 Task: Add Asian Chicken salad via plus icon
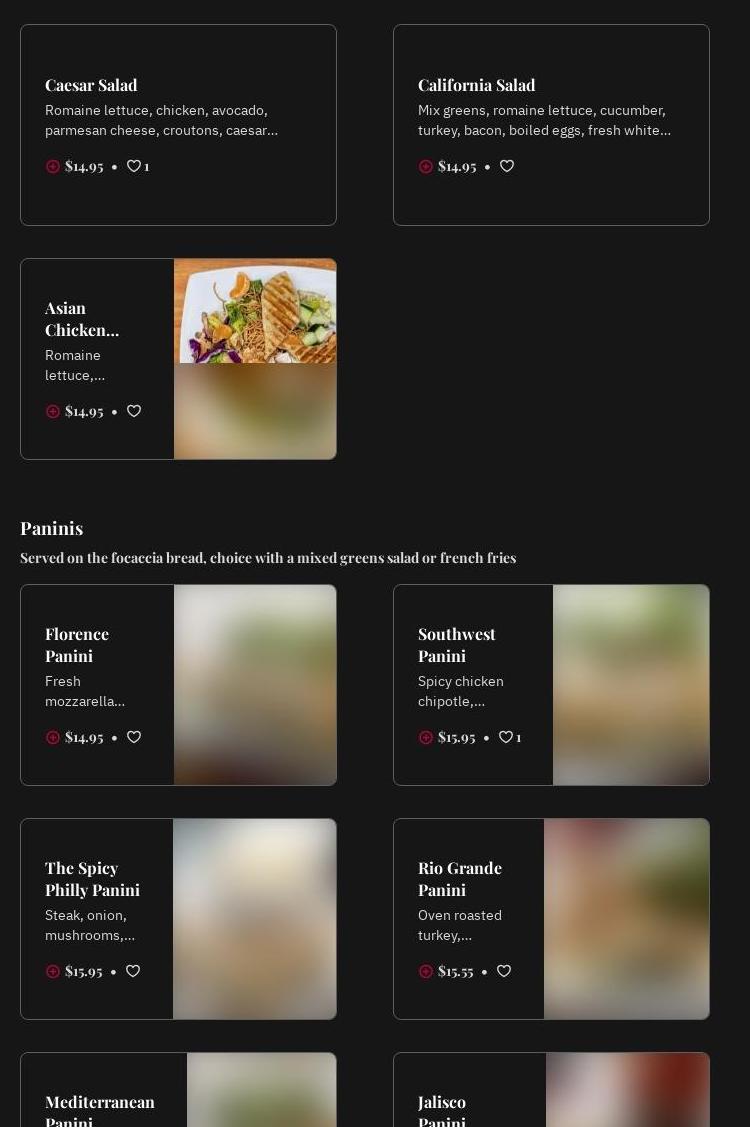tap(52, 412)
